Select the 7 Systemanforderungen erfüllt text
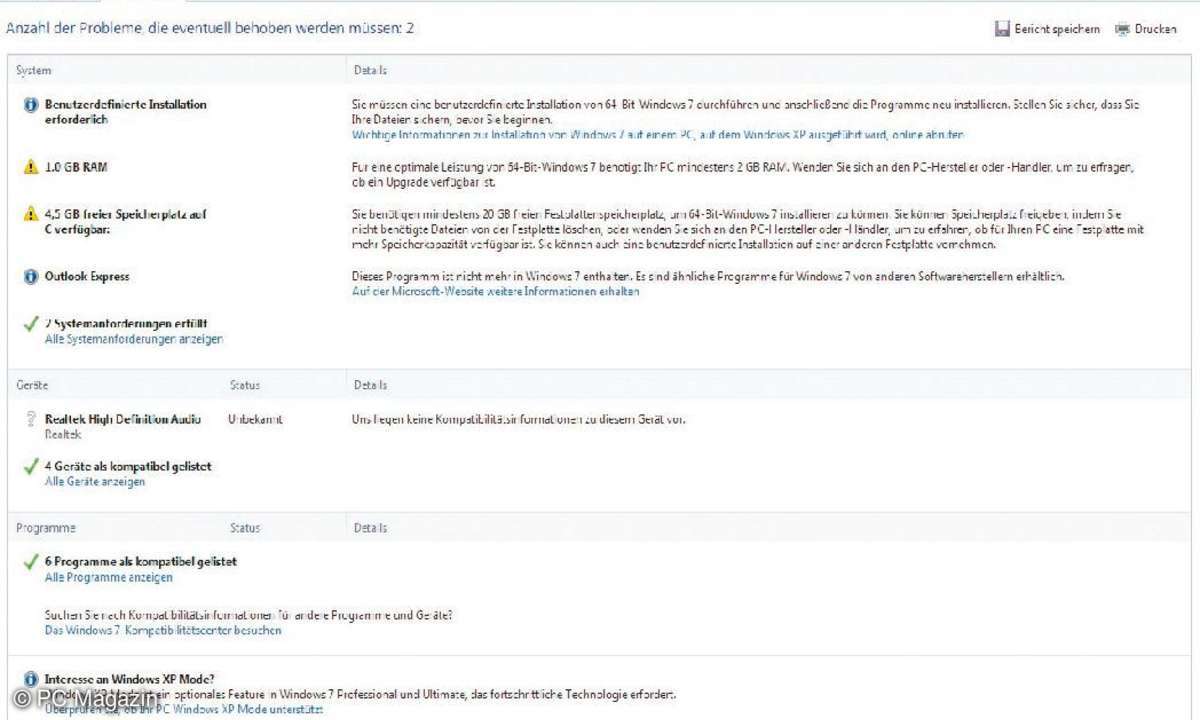 (126, 323)
